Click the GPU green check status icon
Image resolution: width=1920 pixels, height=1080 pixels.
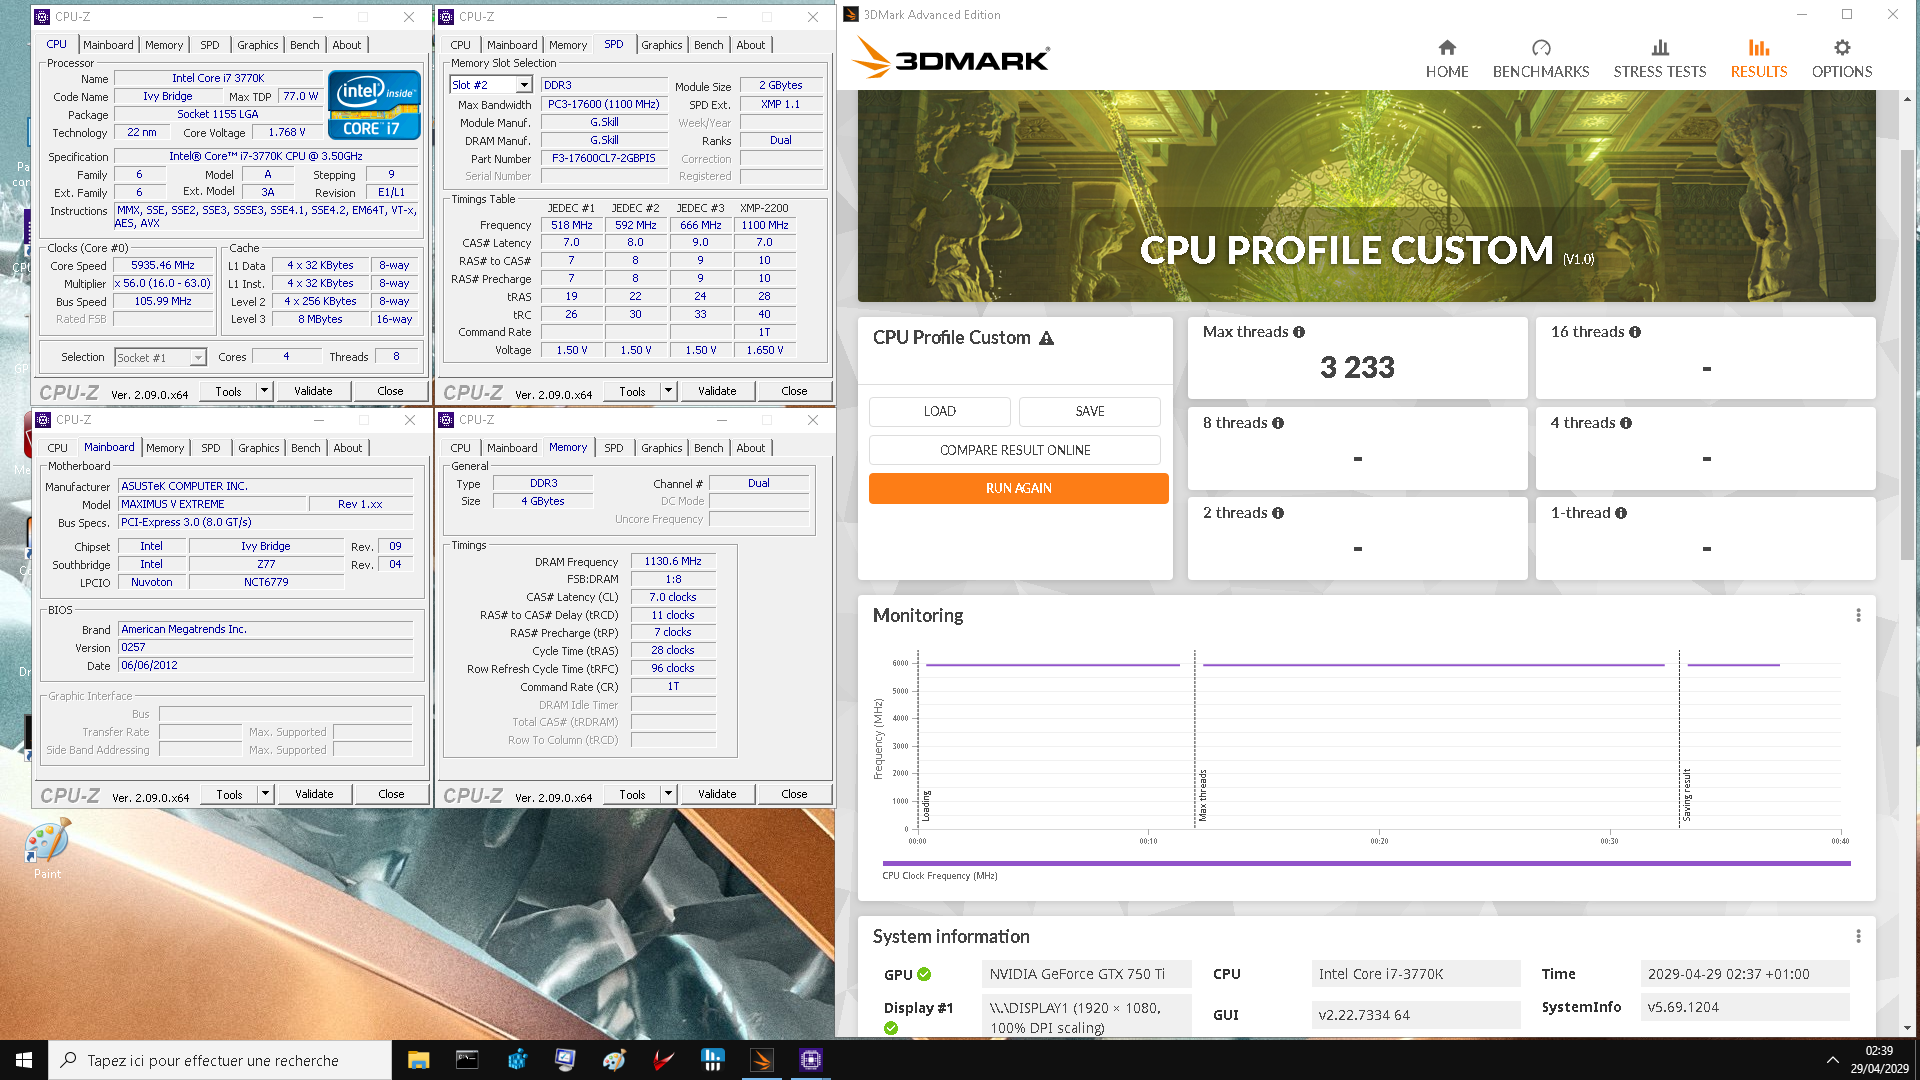(923, 974)
